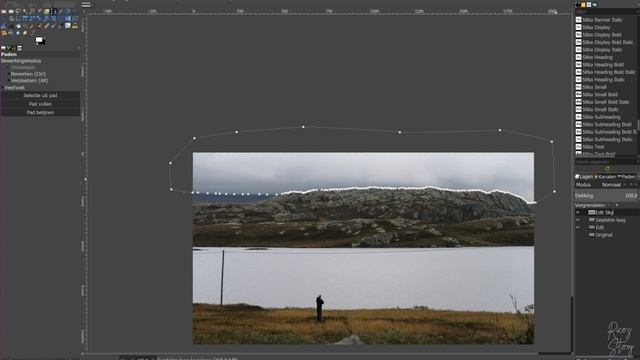Screen dimensions: 640x360
Task: Toggle first lock icon next to Vergrendelen
Action: [608, 205]
